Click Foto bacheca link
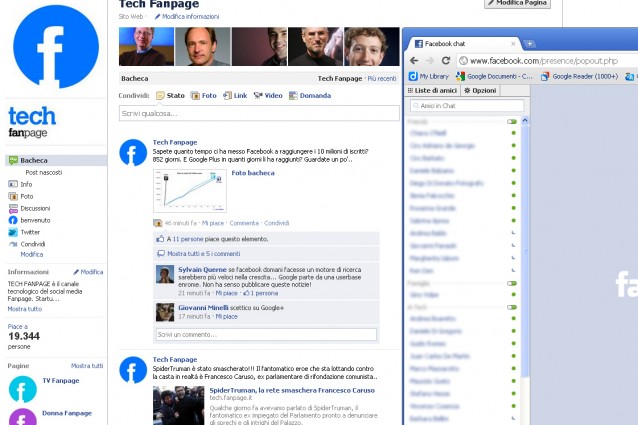This screenshot has height=425, width=638. 253,173
